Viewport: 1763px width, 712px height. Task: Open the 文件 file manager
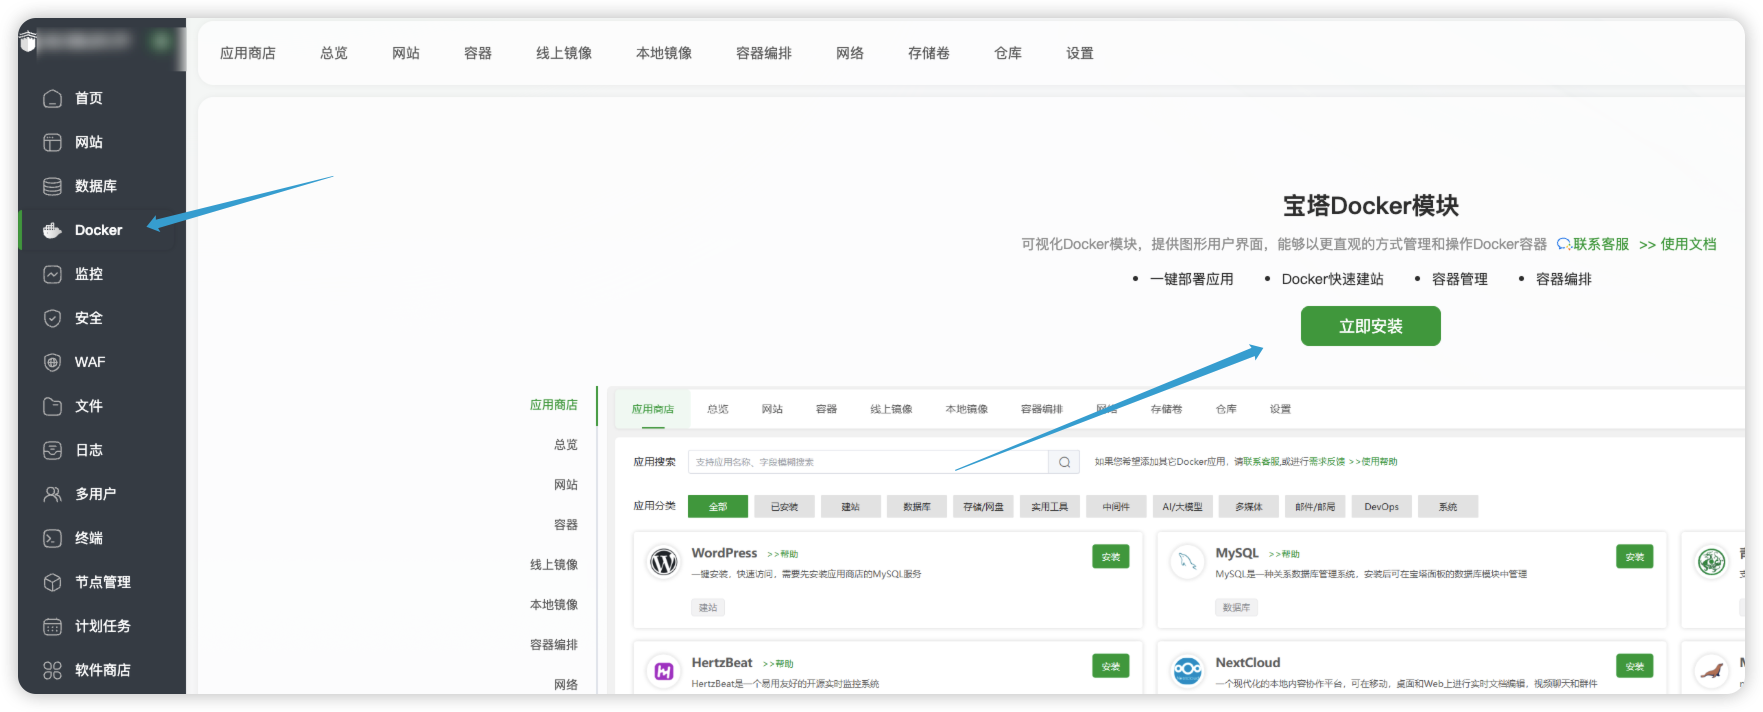(88, 406)
